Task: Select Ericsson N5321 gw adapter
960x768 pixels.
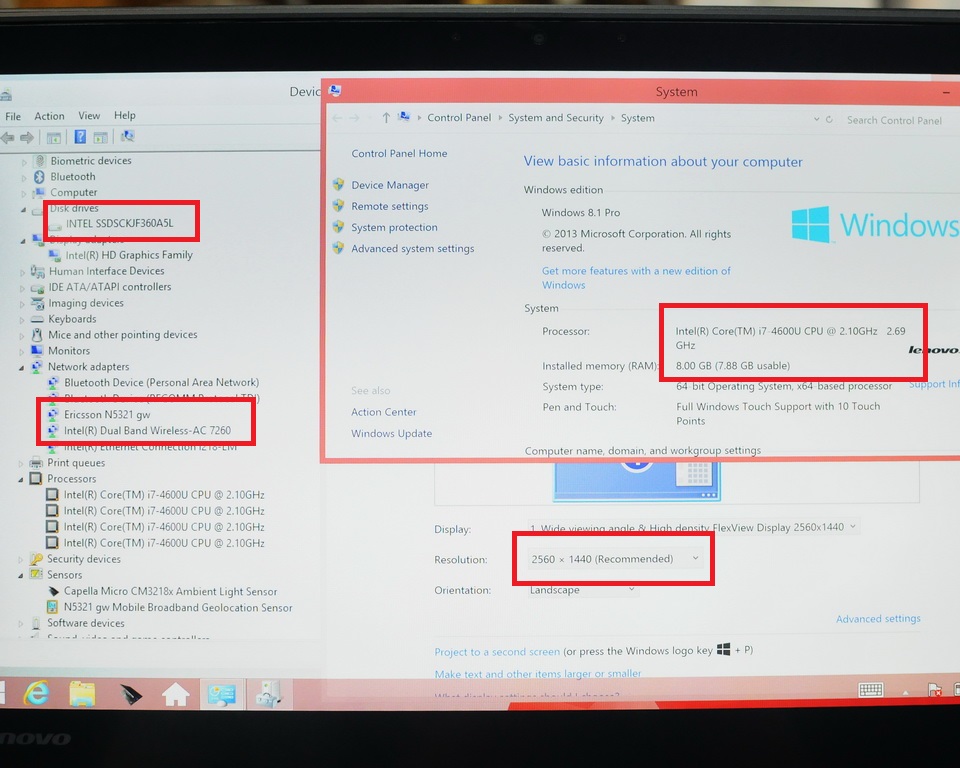Action: coord(107,415)
